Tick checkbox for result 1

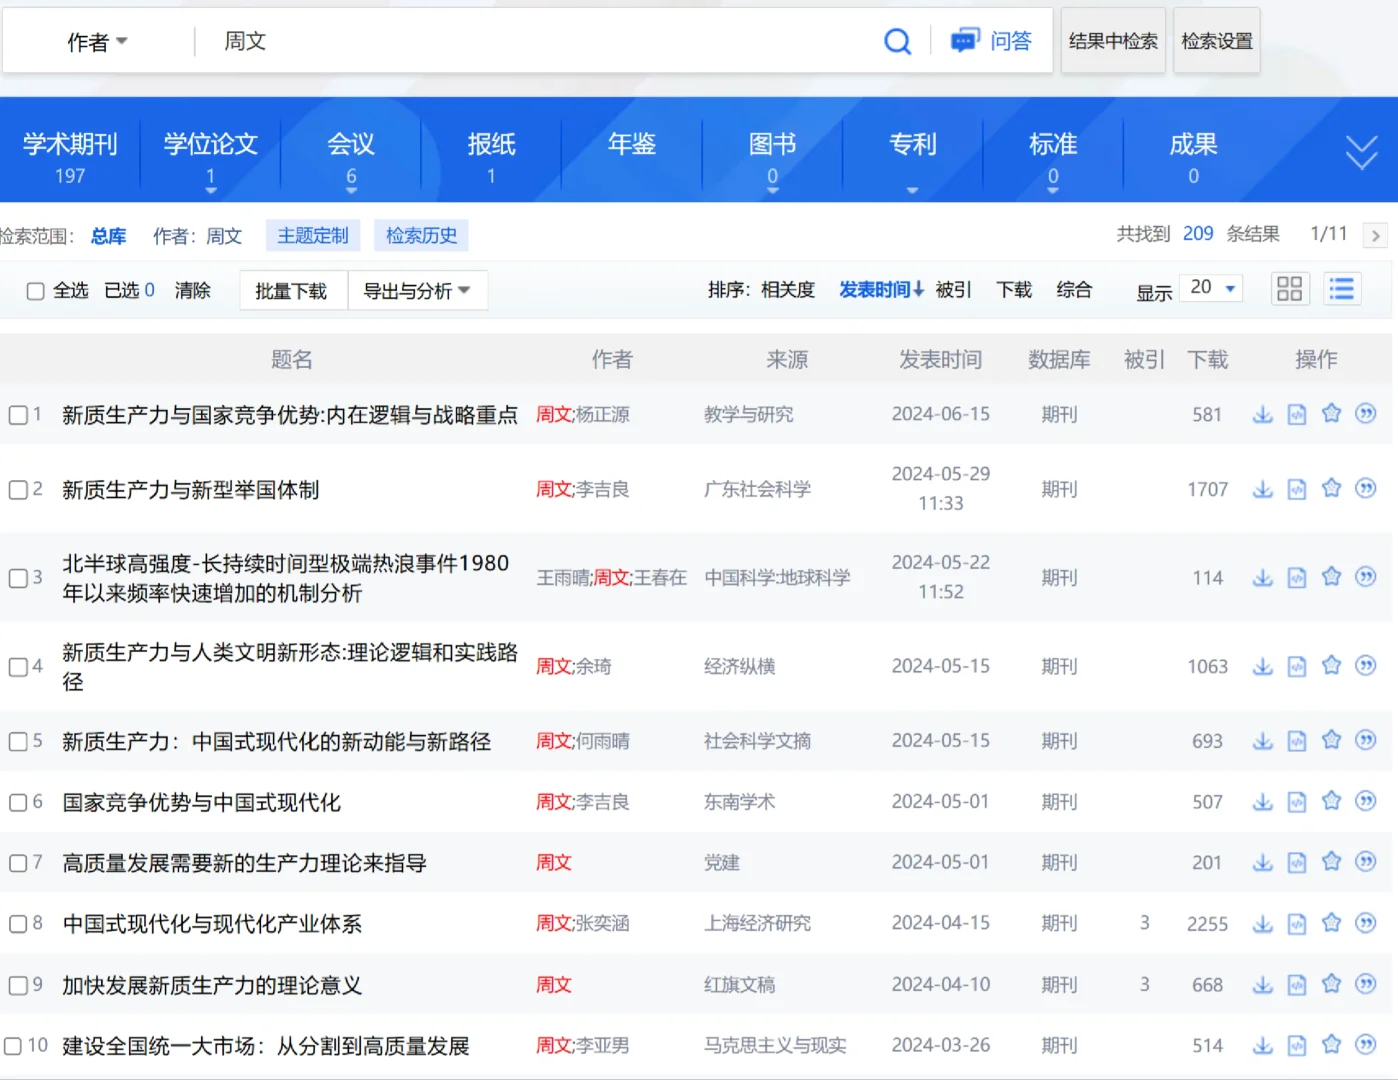point(18,415)
